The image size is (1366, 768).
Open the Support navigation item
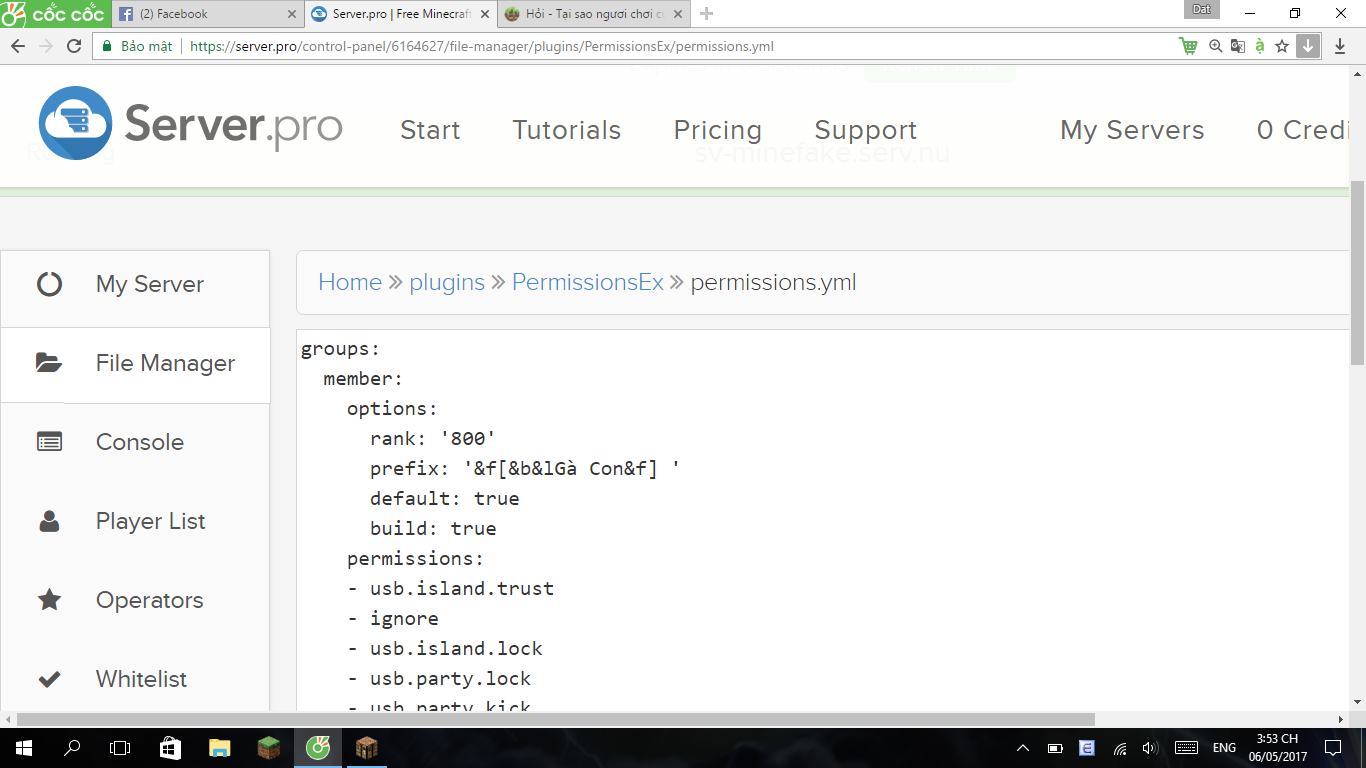pos(866,130)
